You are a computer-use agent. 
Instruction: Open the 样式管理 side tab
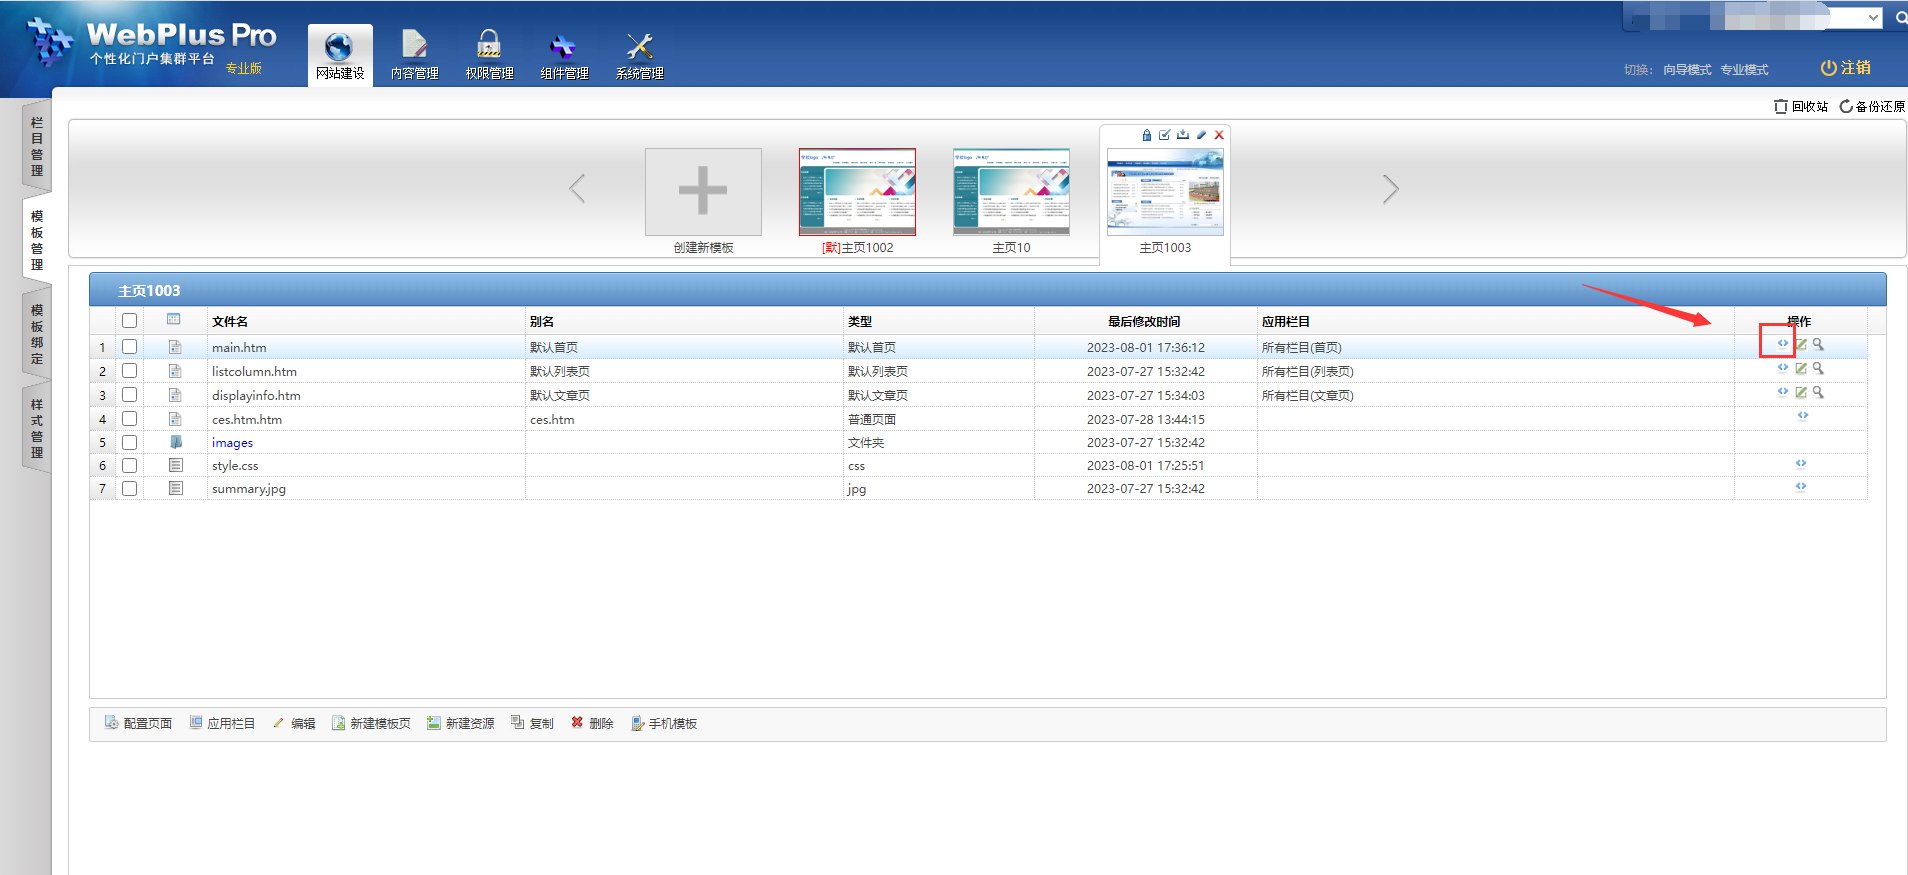tap(37, 428)
